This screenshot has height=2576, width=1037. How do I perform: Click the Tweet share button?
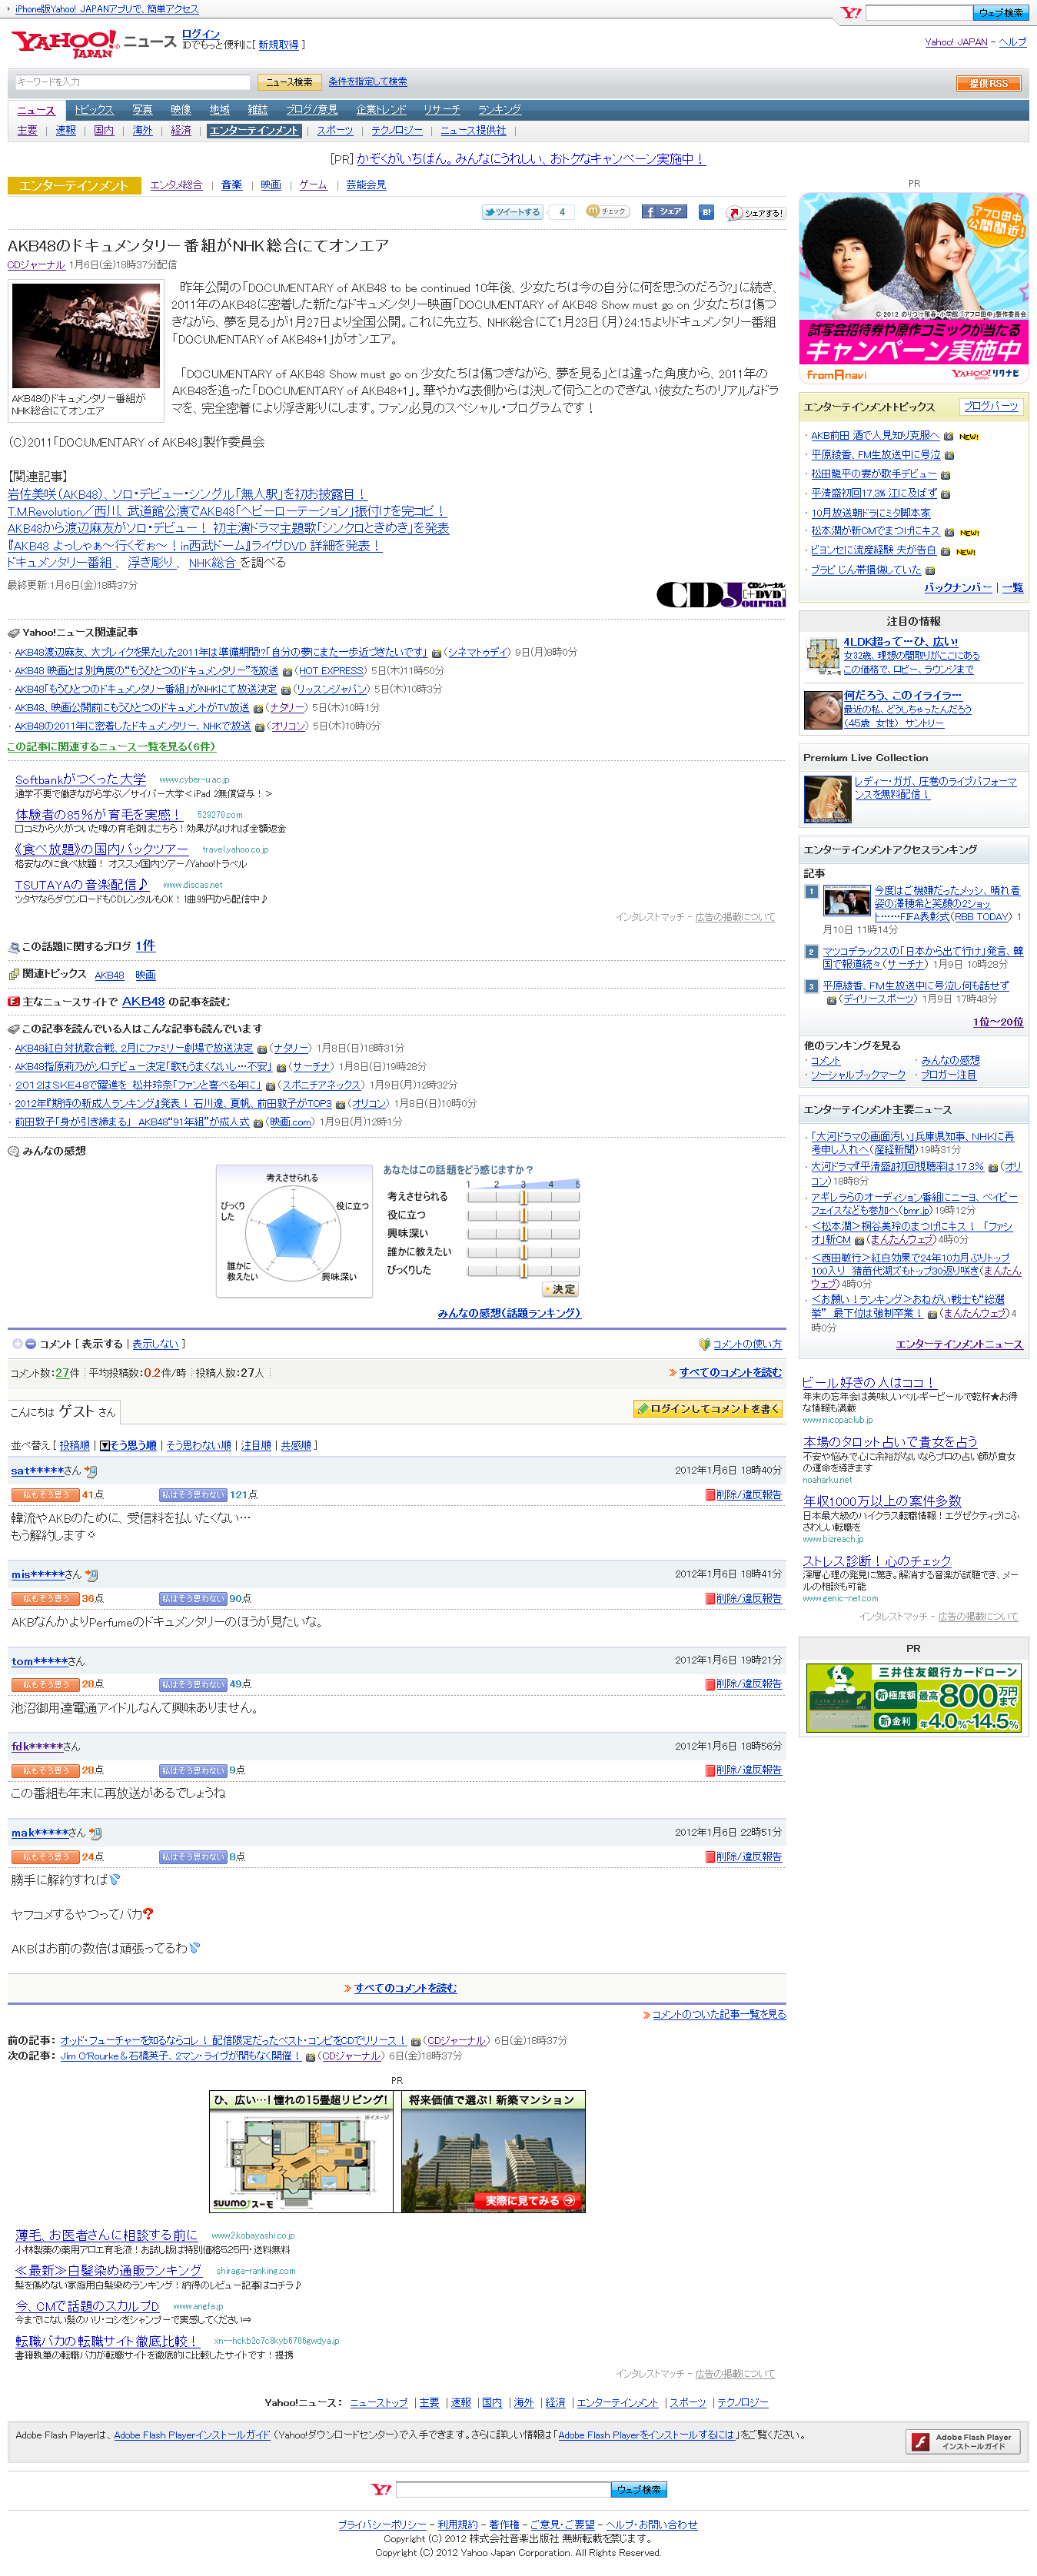512,212
